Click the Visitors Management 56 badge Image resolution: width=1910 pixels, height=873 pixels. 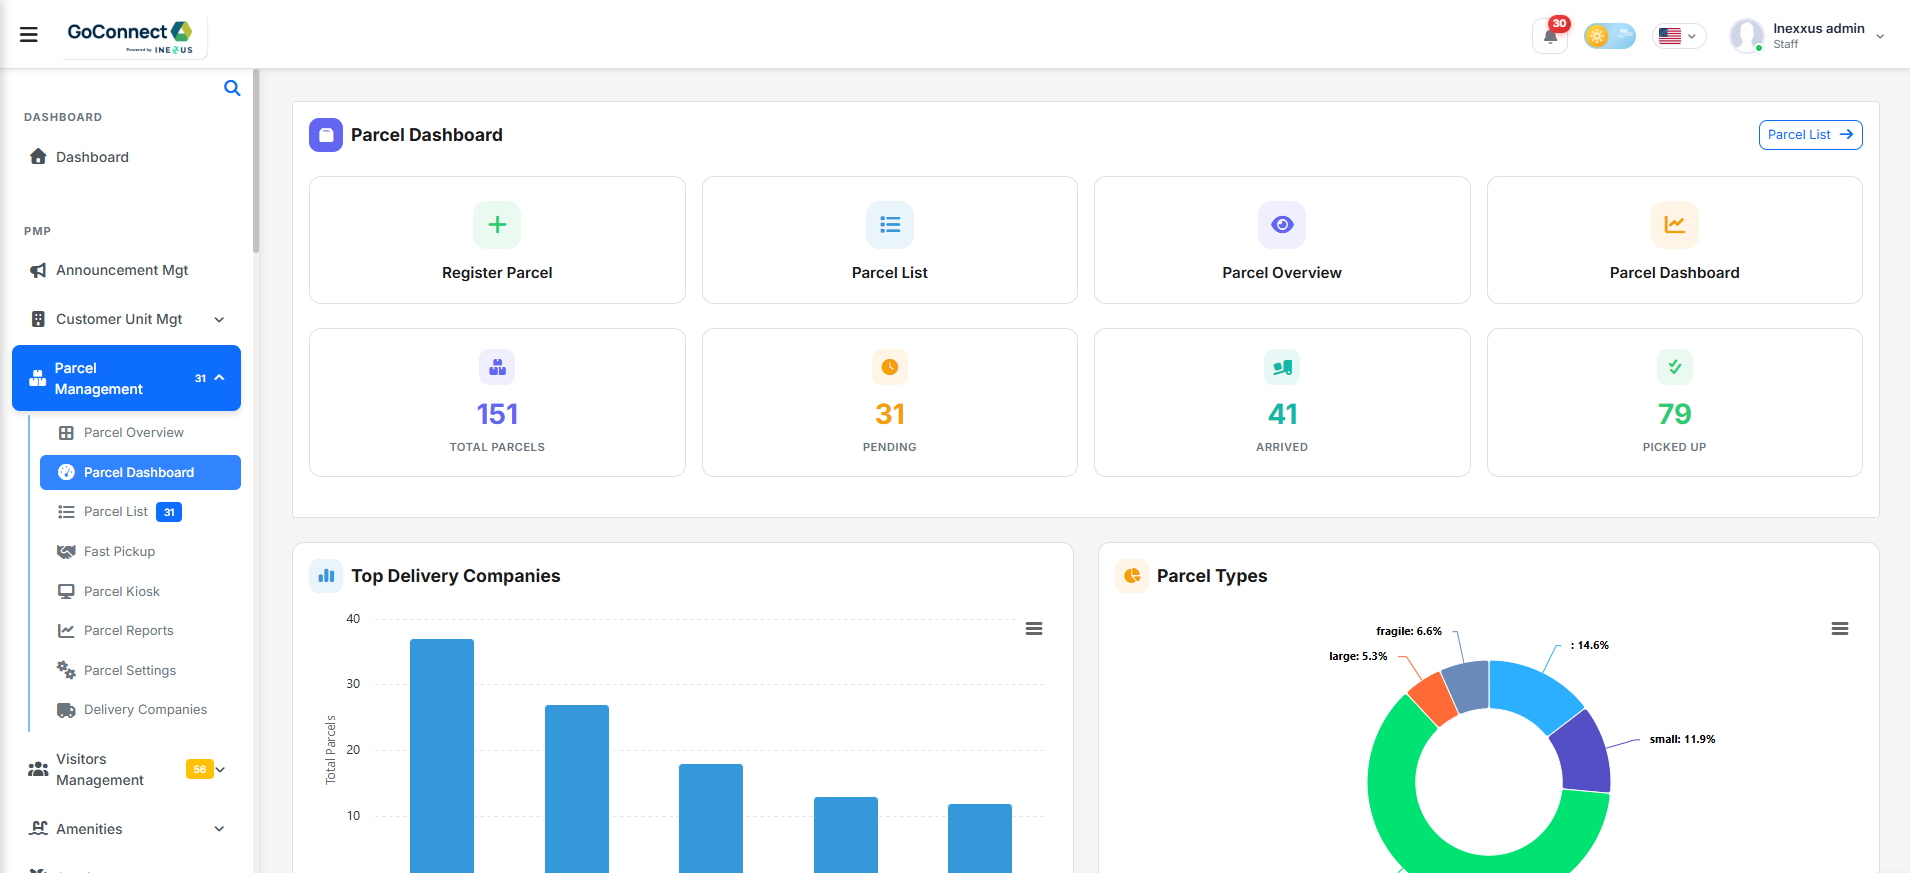(199, 769)
